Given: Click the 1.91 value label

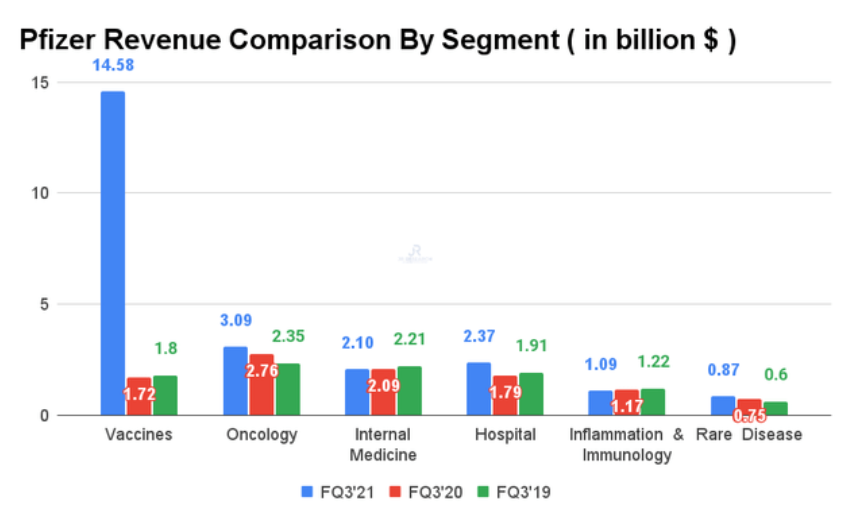Looking at the screenshot, I should tap(532, 345).
